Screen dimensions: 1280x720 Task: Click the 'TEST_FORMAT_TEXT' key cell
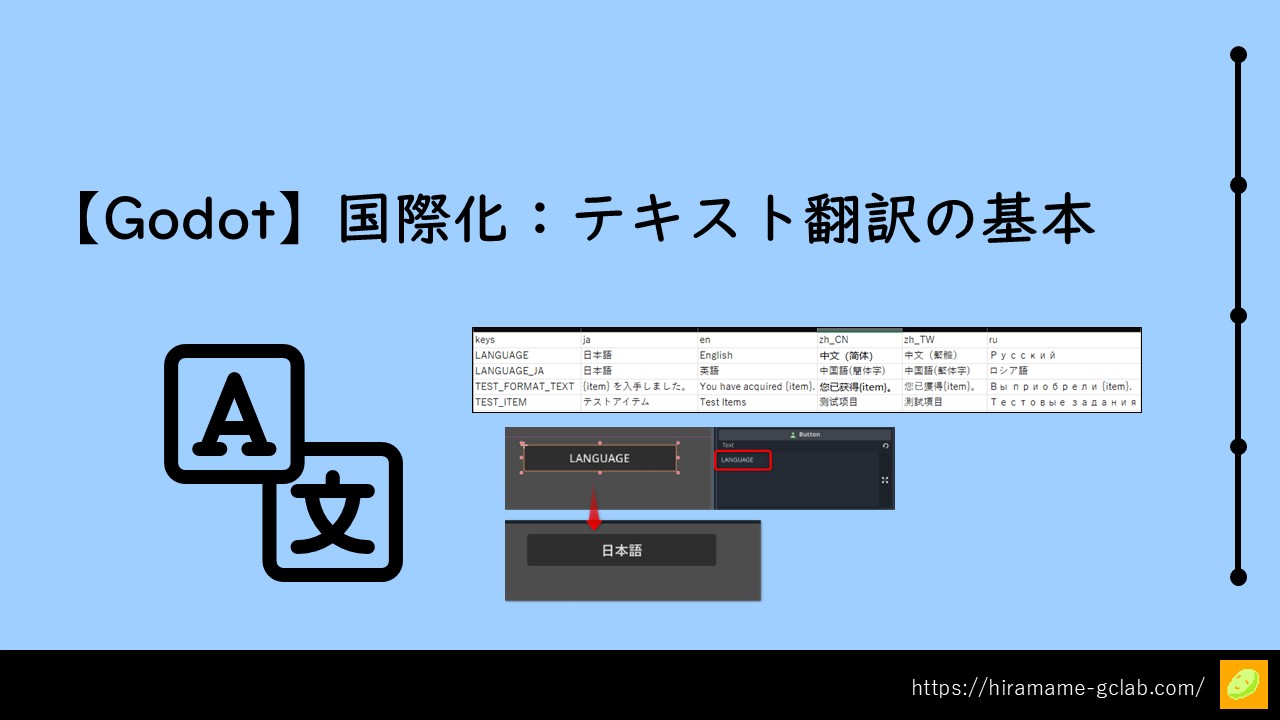click(526, 386)
